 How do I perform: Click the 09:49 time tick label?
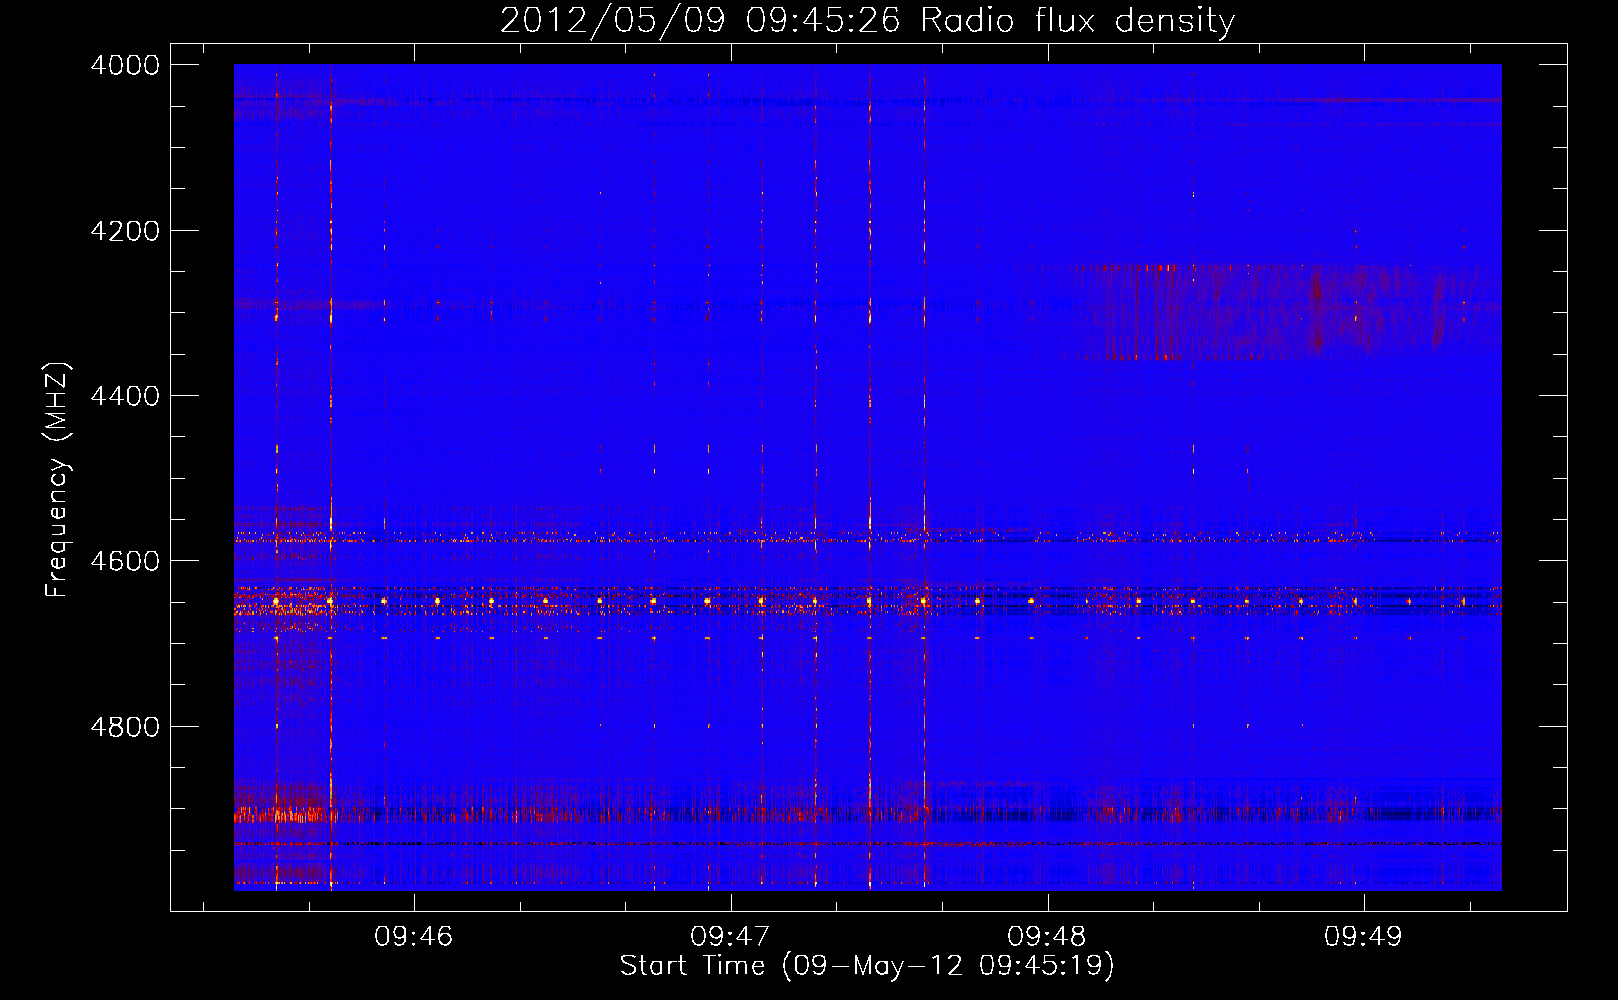click(x=1363, y=937)
